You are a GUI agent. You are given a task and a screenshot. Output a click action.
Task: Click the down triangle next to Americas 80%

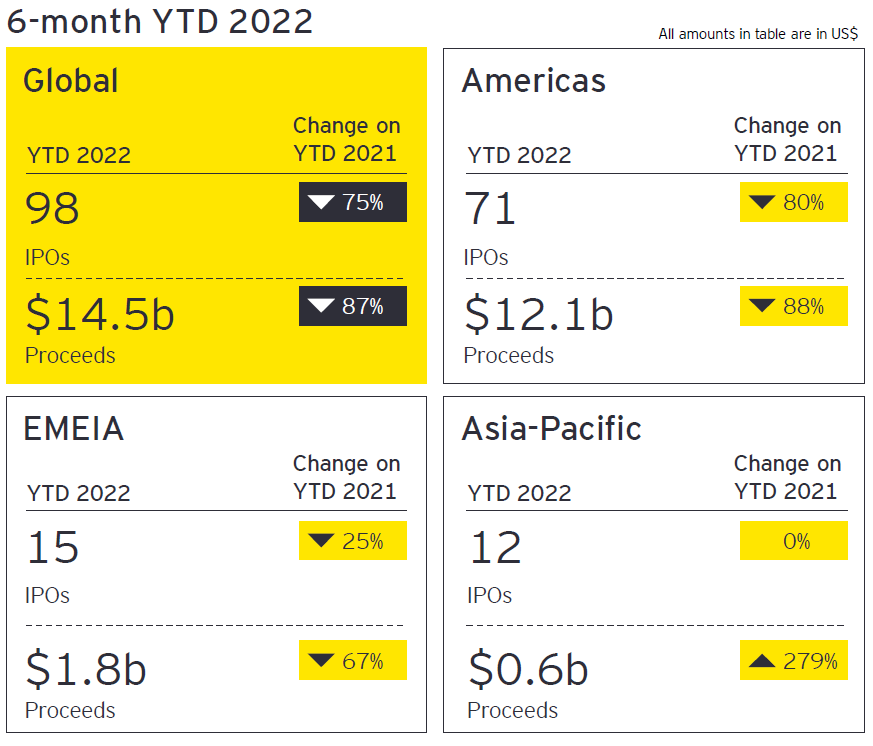tap(762, 203)
